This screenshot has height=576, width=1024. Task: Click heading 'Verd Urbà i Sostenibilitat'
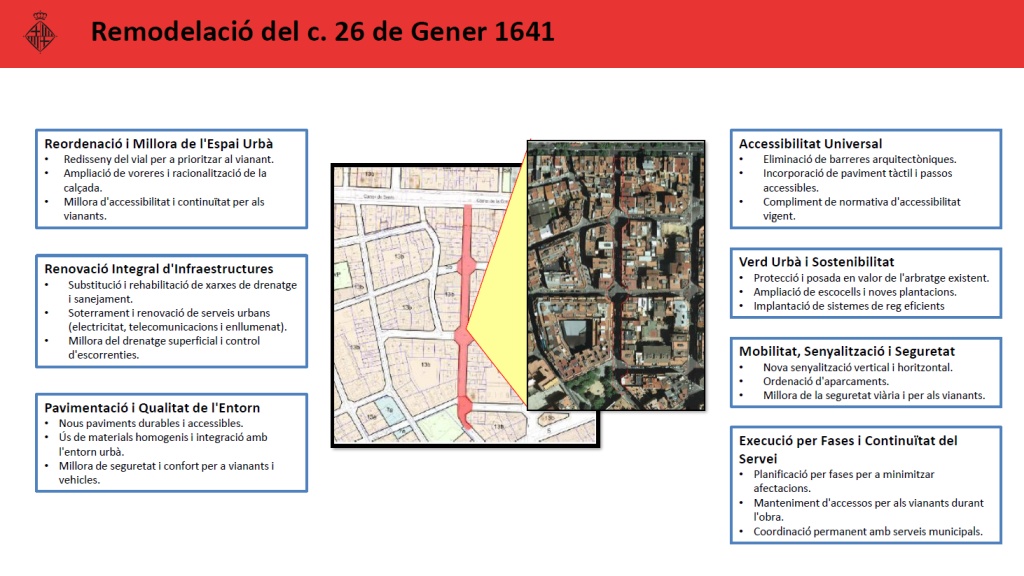tap(816, 262)
